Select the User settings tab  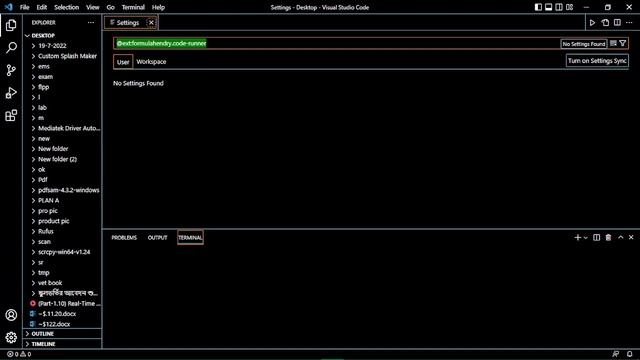coord(123,62)
